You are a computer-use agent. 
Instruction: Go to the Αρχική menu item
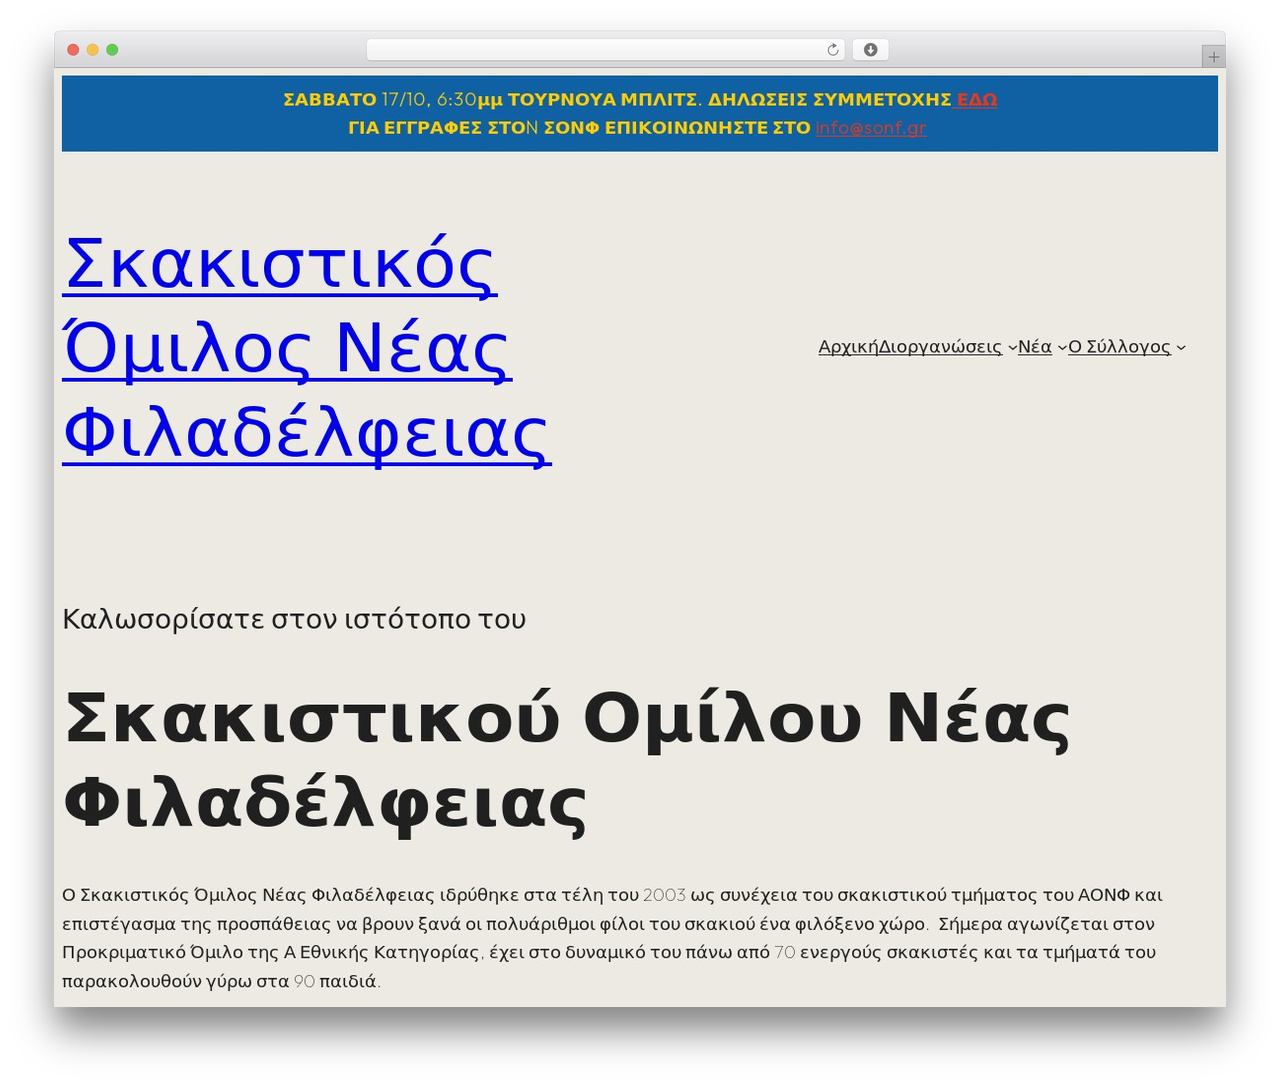point(848,346)
